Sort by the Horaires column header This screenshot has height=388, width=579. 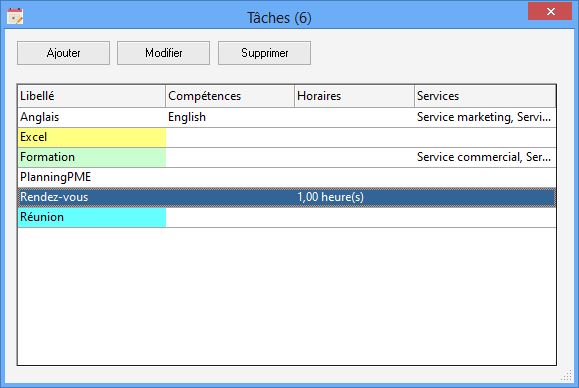(354, 96)
